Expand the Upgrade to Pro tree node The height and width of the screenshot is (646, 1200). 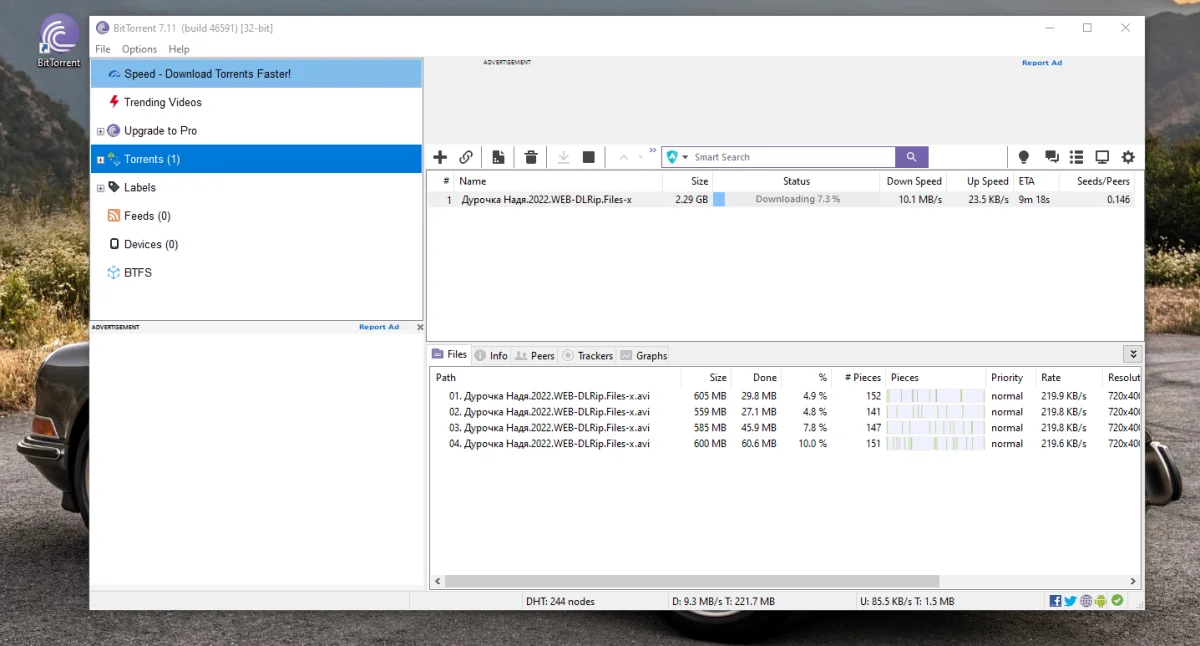(x=100, y=131)
